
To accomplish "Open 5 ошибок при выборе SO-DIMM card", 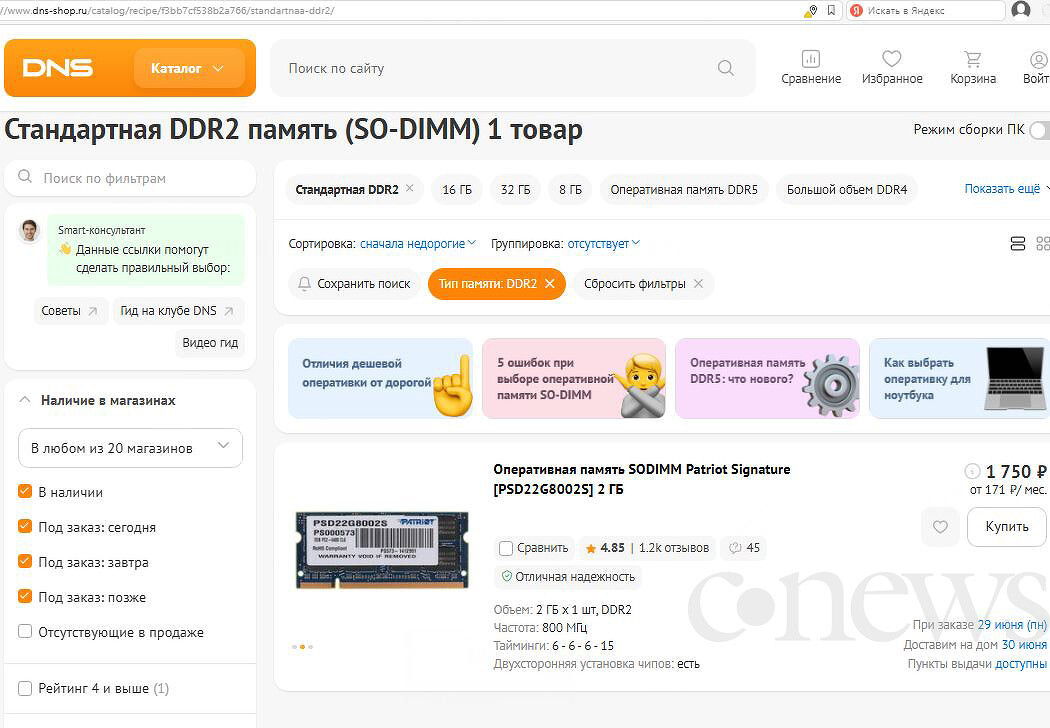I will coord(574,378).
